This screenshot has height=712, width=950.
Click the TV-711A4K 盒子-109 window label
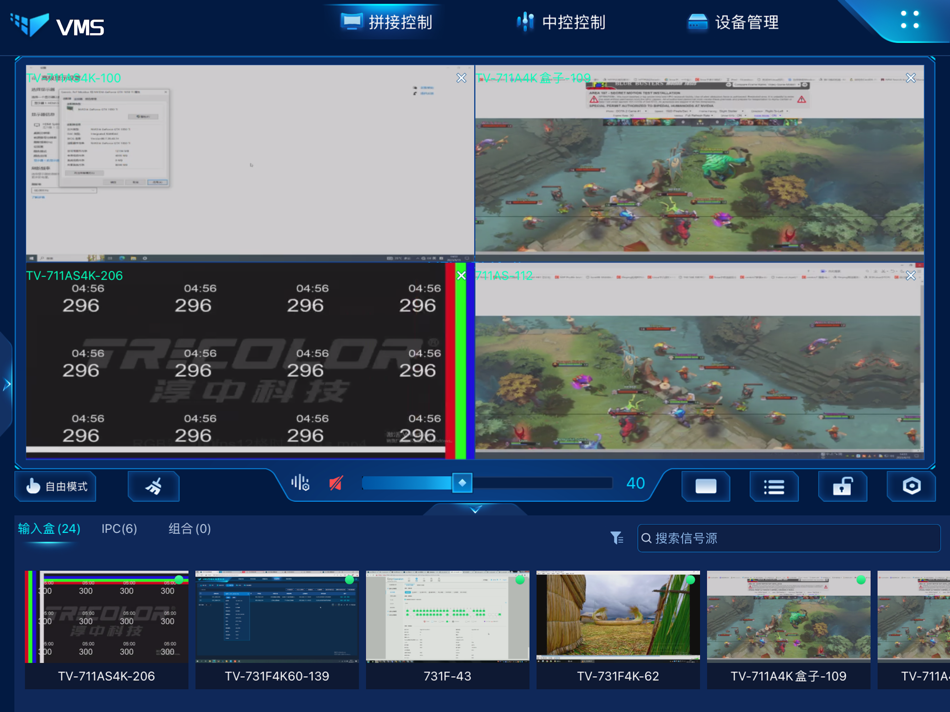(x=533, y=78)
